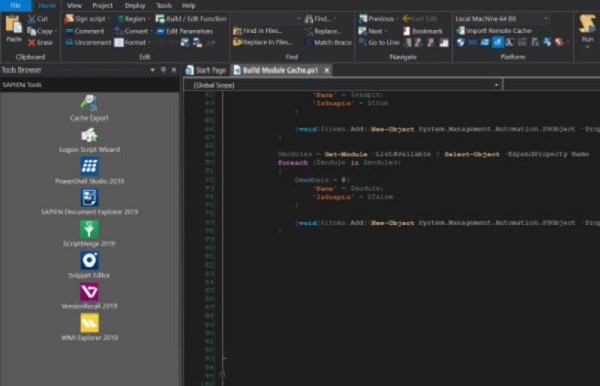Launch Logon Script Wizard

[89, 140]
